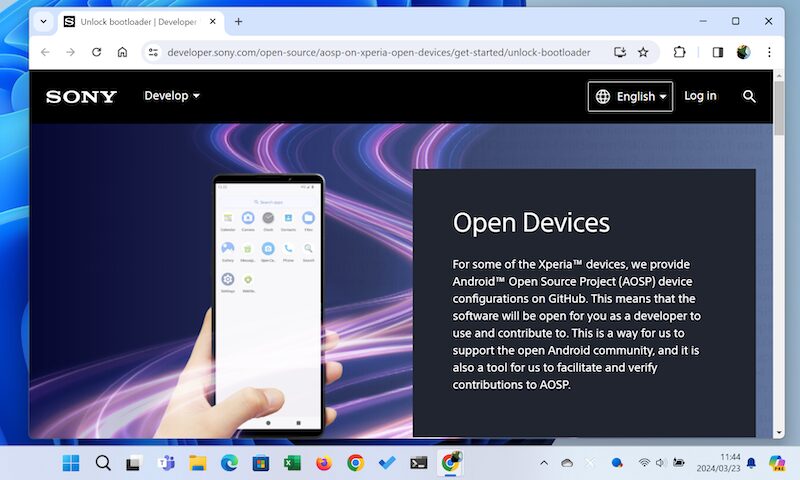Viewport: 800px width, 480px height.
Task: Toggle the Chrome side panel
Action: 717,52
